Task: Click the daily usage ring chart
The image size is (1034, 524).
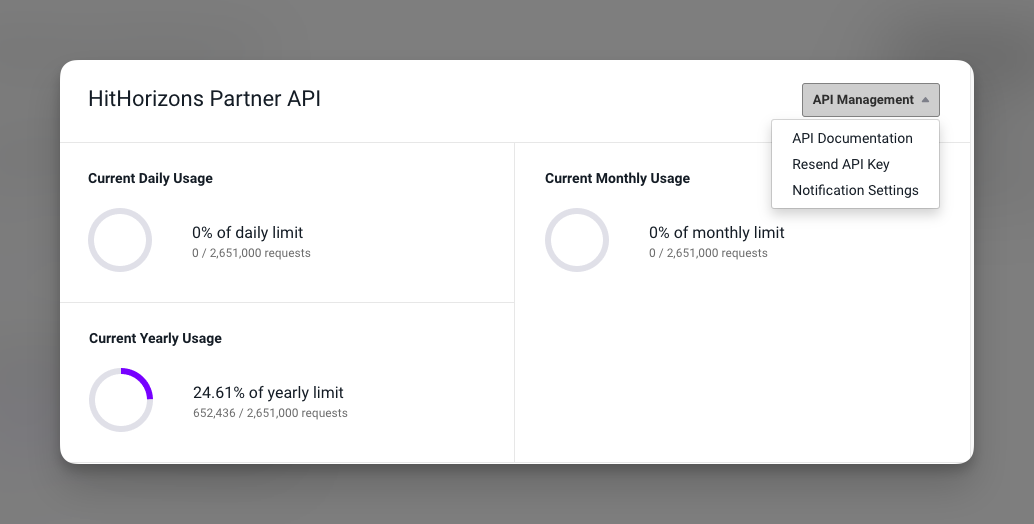Action: click(x=120, y=240)
